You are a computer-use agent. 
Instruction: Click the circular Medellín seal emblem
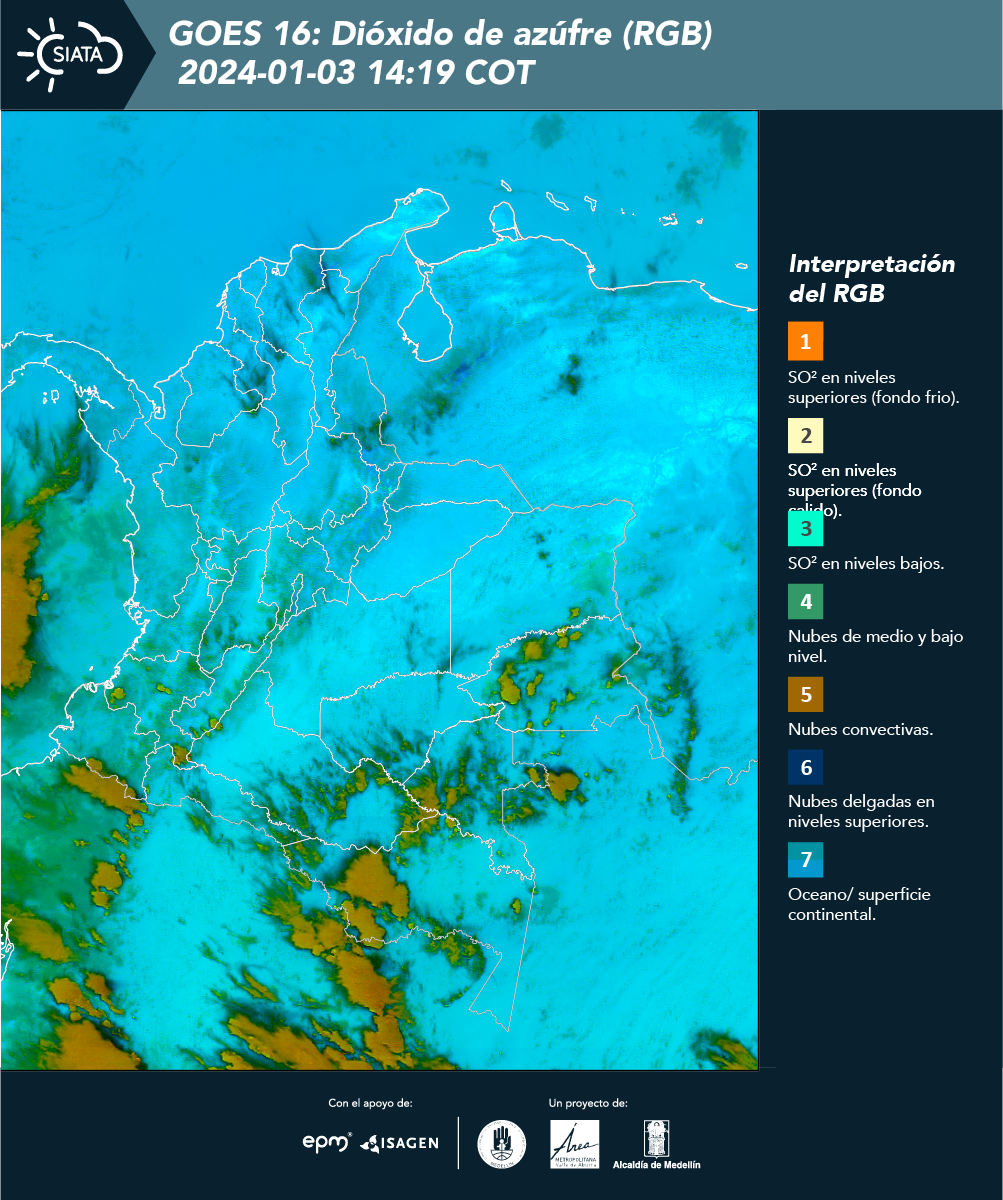(x=501, y=1144)
